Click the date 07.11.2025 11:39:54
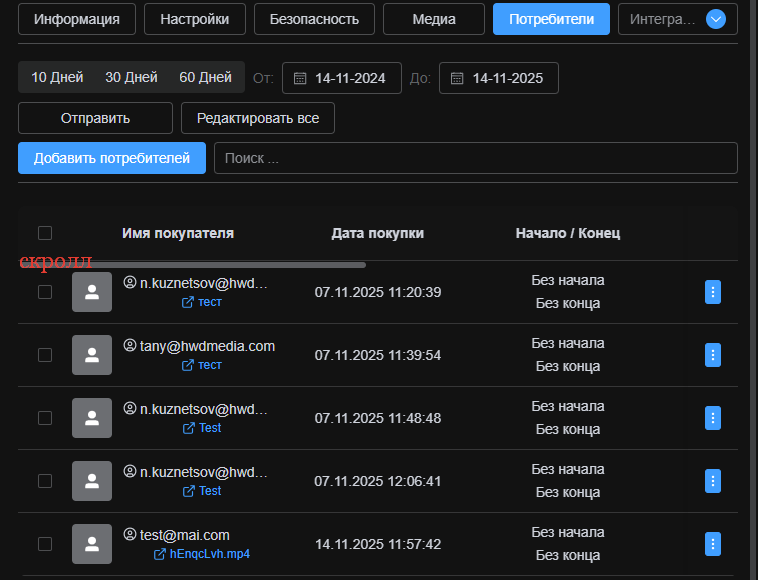The height and width of the screenshot is (580, 758). tap(378, 355)
